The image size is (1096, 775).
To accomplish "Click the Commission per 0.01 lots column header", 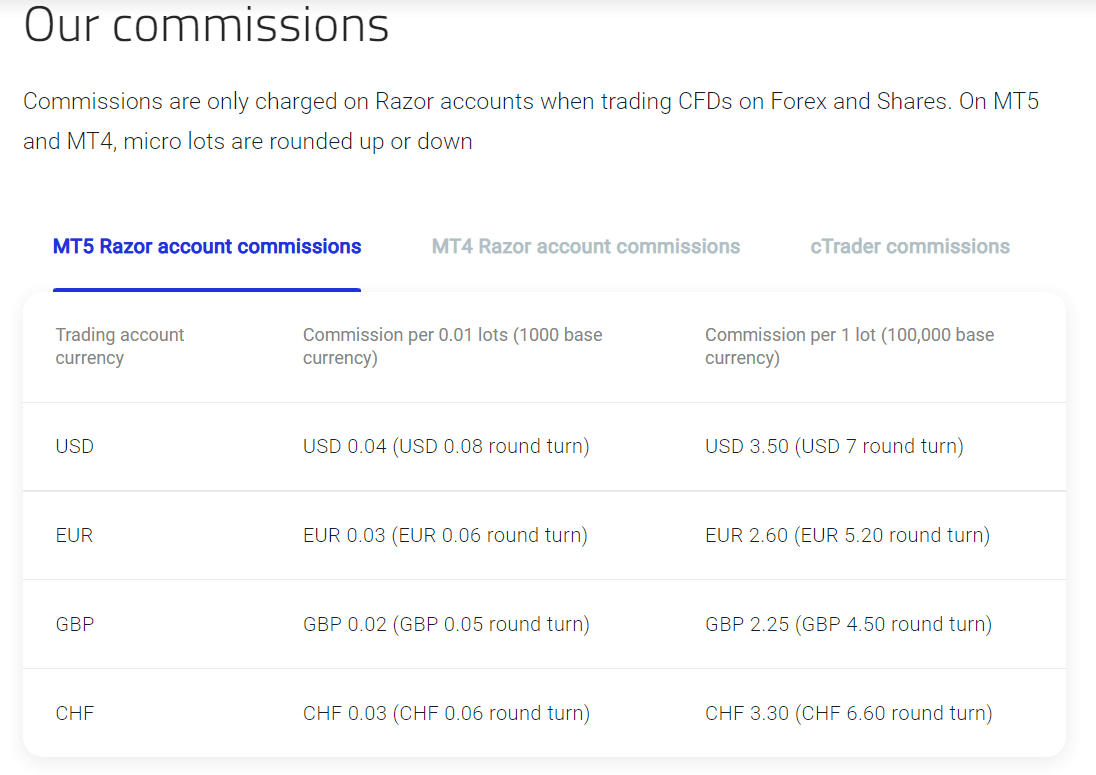I will click(x=452, y=346).
